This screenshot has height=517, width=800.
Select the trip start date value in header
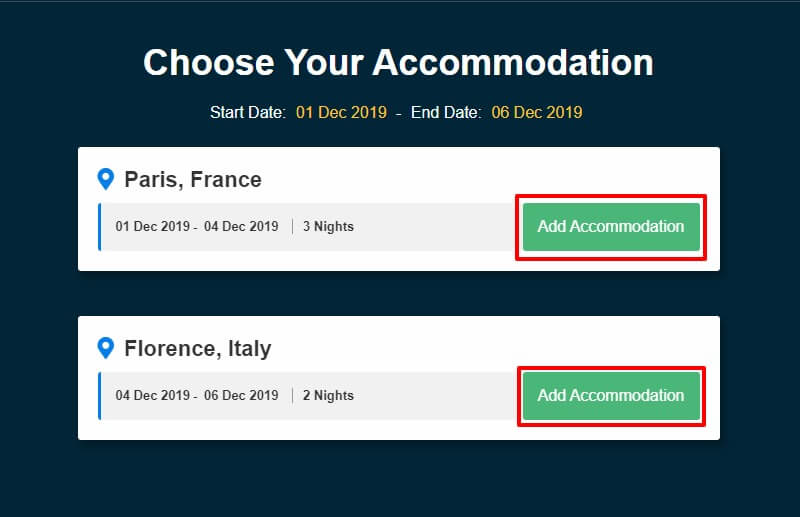coord(341,112)
